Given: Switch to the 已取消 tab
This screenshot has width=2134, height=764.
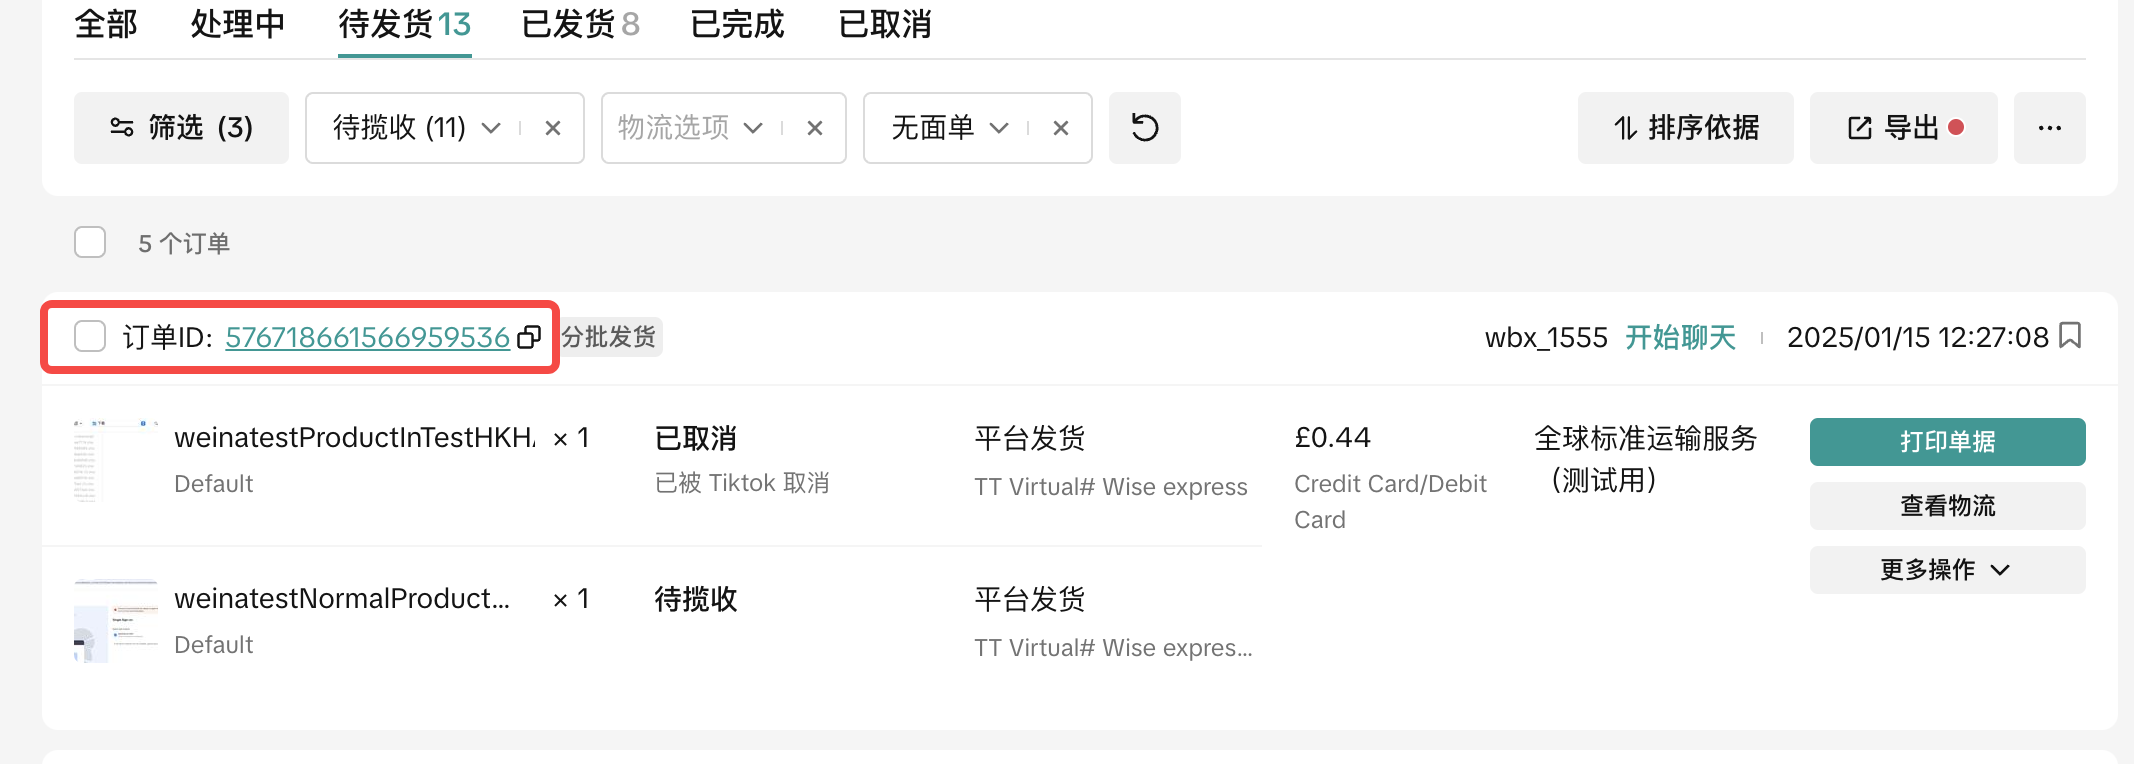Looking at the screenshot, I should point(885,24).
